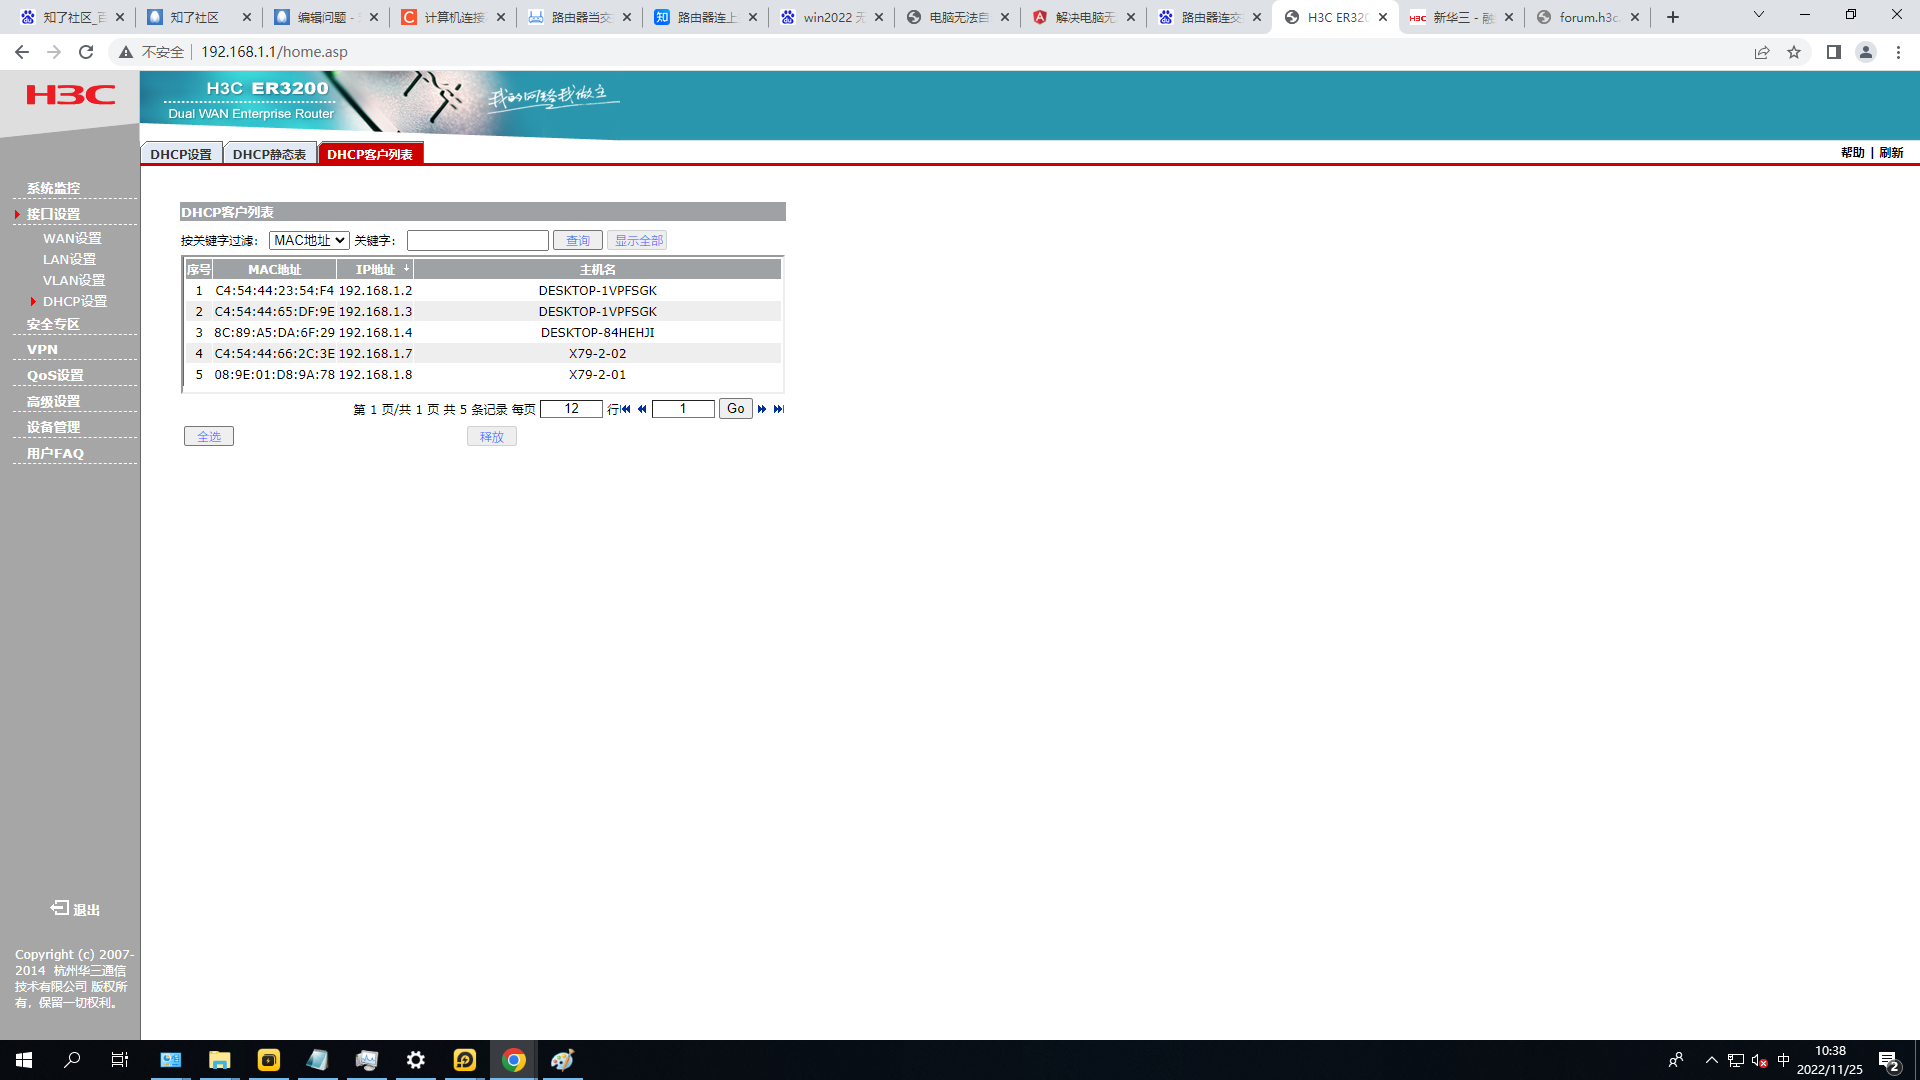The height and width of the screenshot is (1080, 1920).
Task: Open Chrome profile avatar icon
Action: pos(1865,52)
